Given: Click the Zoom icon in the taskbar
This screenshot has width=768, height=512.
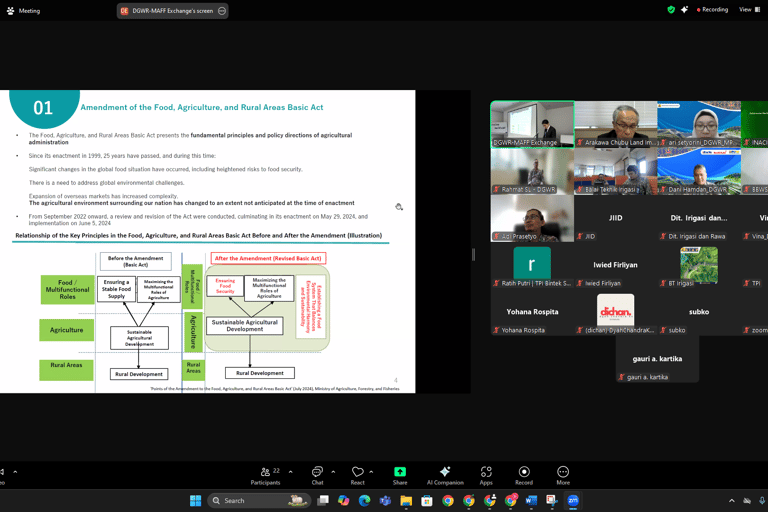Looking at the screenshot, I should point(573,500).
